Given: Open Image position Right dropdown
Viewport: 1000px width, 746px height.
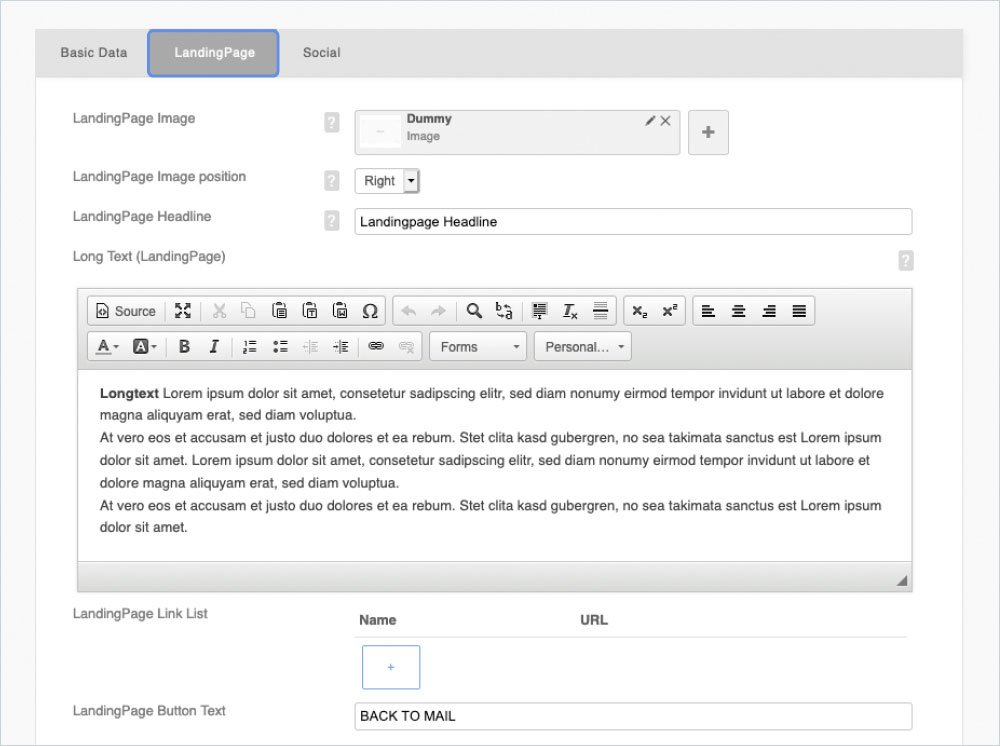Looking at the screenshot, I should tap(387, 181).
